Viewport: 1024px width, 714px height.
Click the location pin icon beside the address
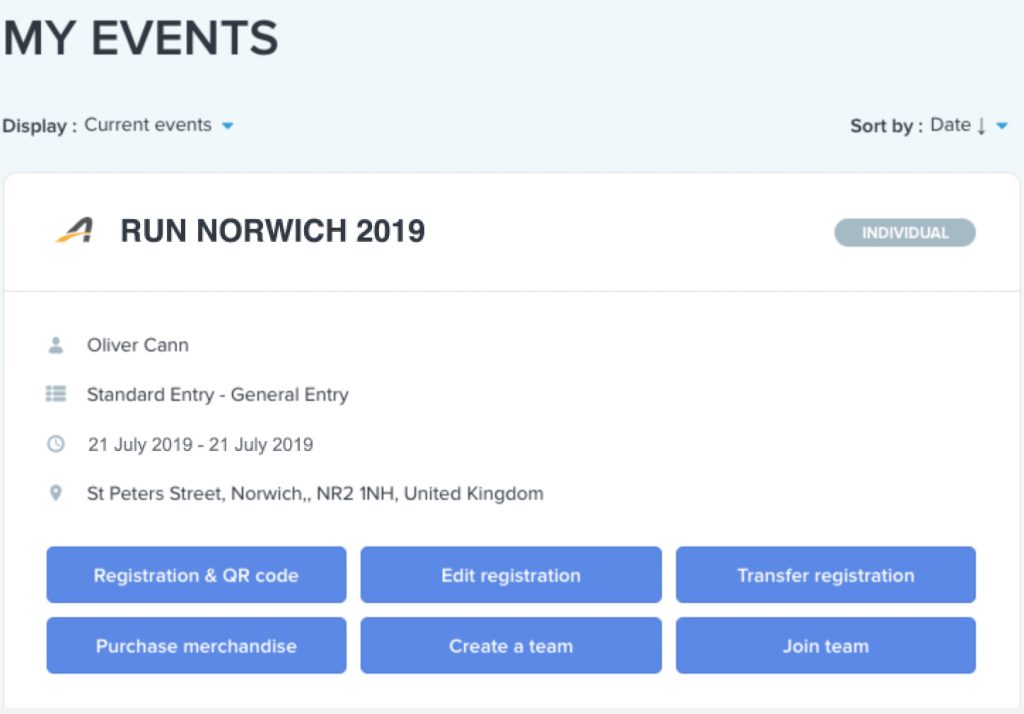[x=56, y=493]
